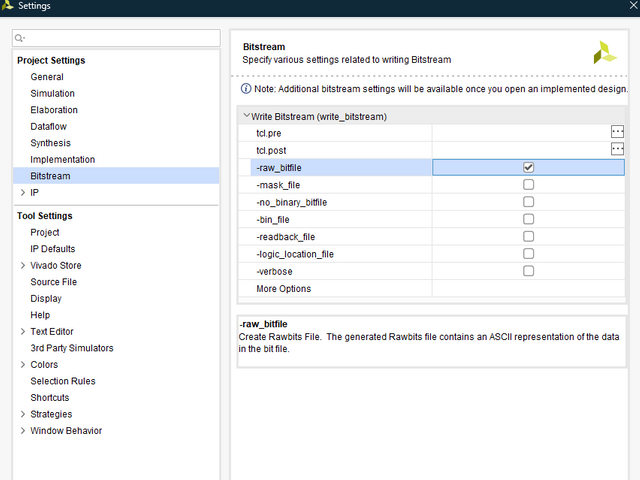Check the -readback_file option
The image size is (640, 480).
pos(528,237)
